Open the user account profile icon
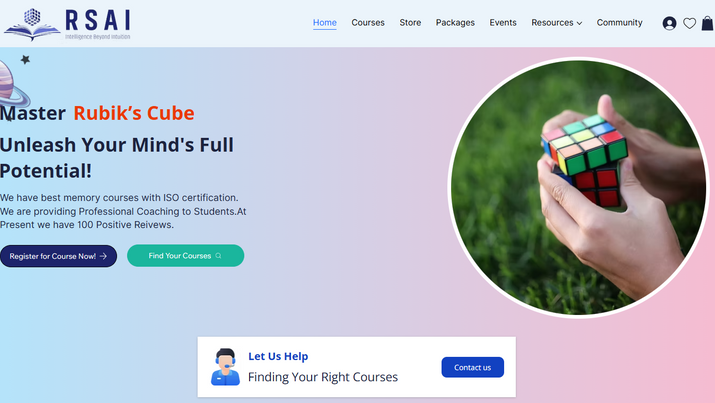This screenshot has width=715, height=403. point(669,23)
